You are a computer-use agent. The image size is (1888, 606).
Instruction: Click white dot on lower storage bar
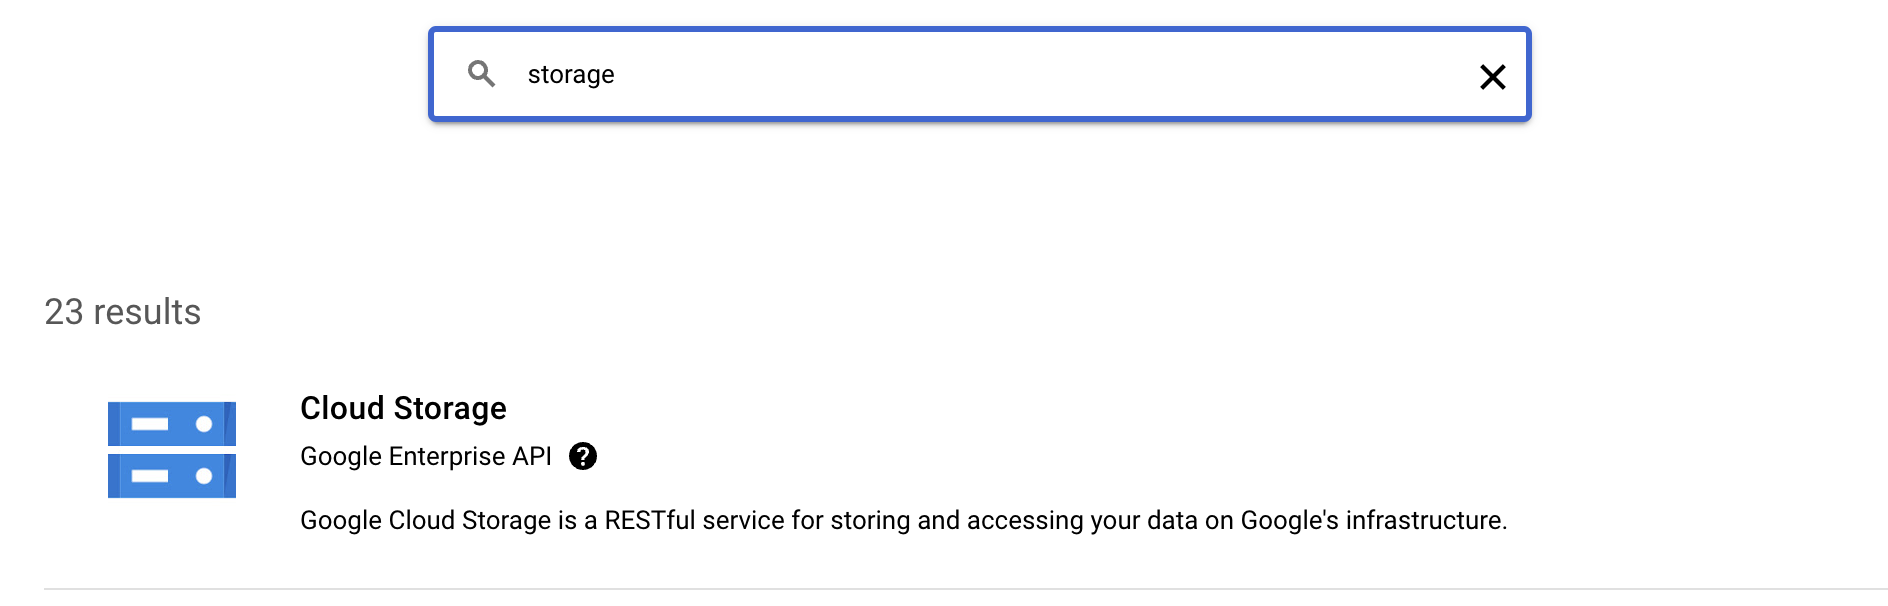[204, 476]
